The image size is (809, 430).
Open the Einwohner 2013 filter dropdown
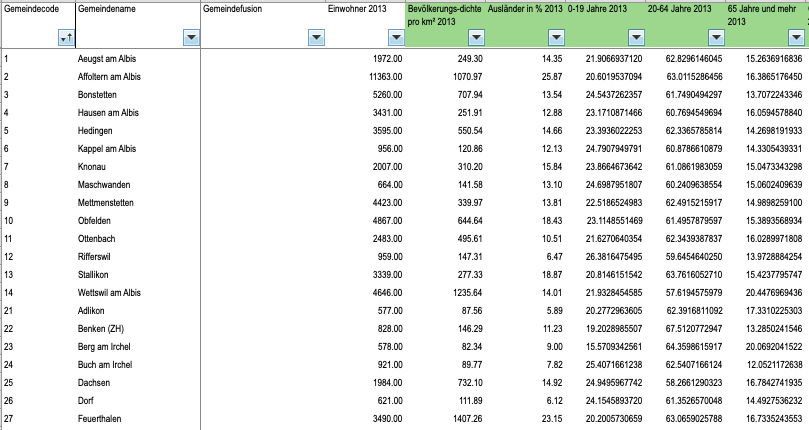click(x=394, y=37)
